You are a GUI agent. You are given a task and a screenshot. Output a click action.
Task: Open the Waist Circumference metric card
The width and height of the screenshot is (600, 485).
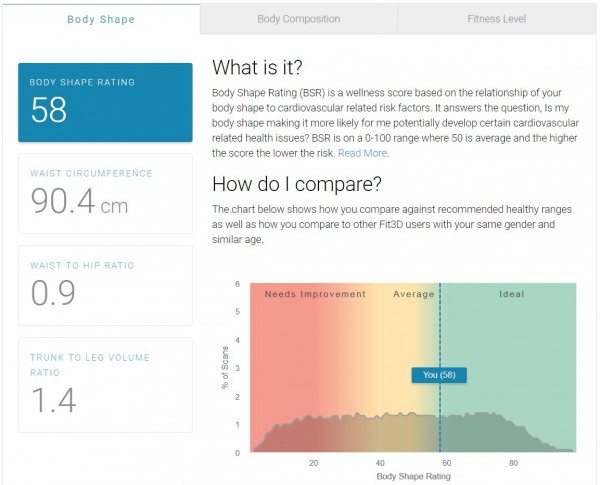coord(105,193)
